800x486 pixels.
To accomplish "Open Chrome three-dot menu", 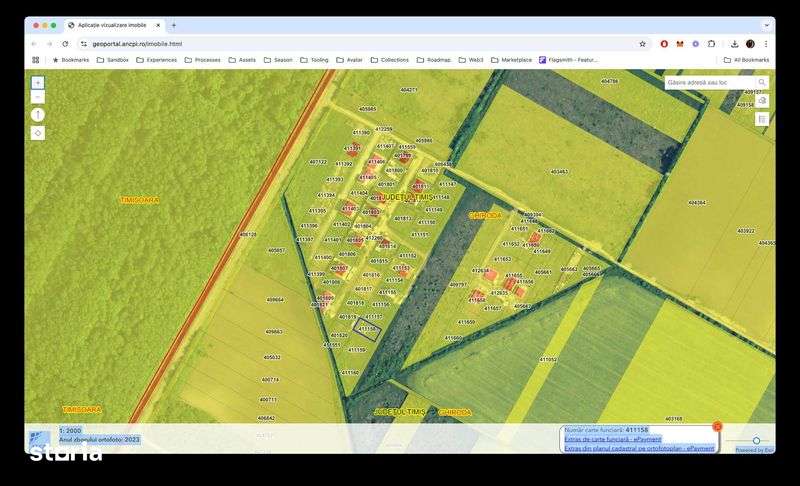I will pyautogui.click(x=766, y=44).
